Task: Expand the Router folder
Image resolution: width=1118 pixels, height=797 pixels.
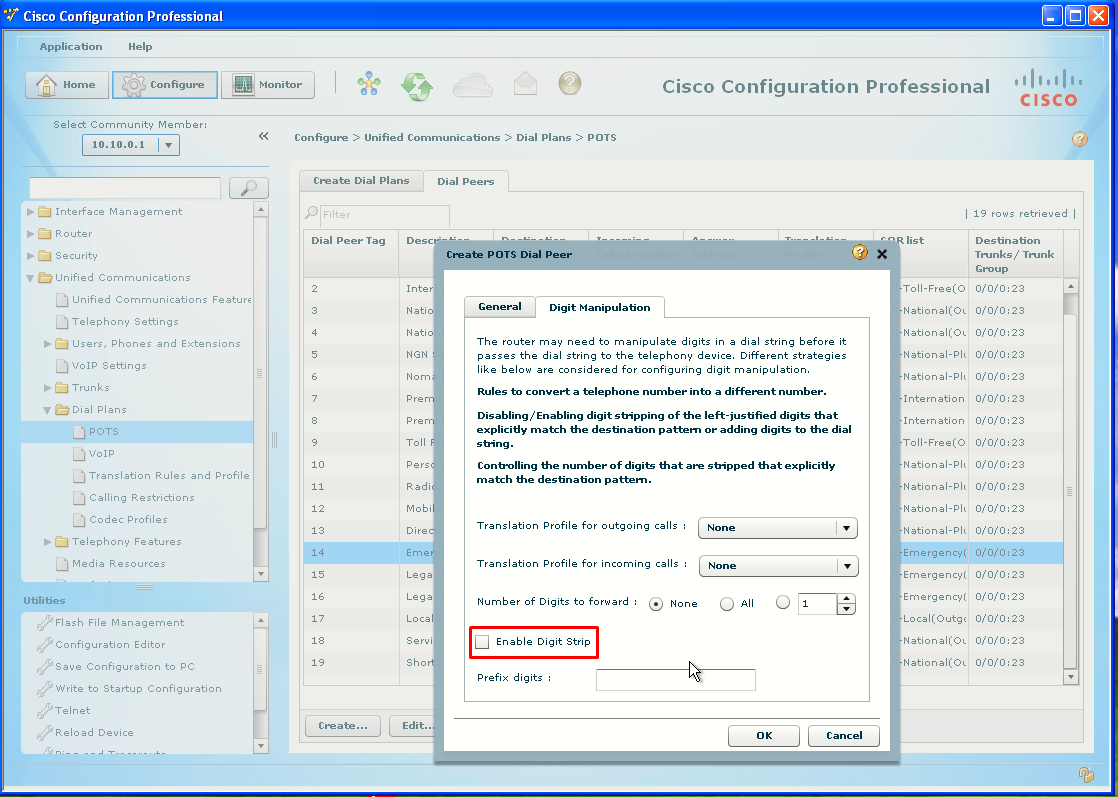Action: coord(31,234)
